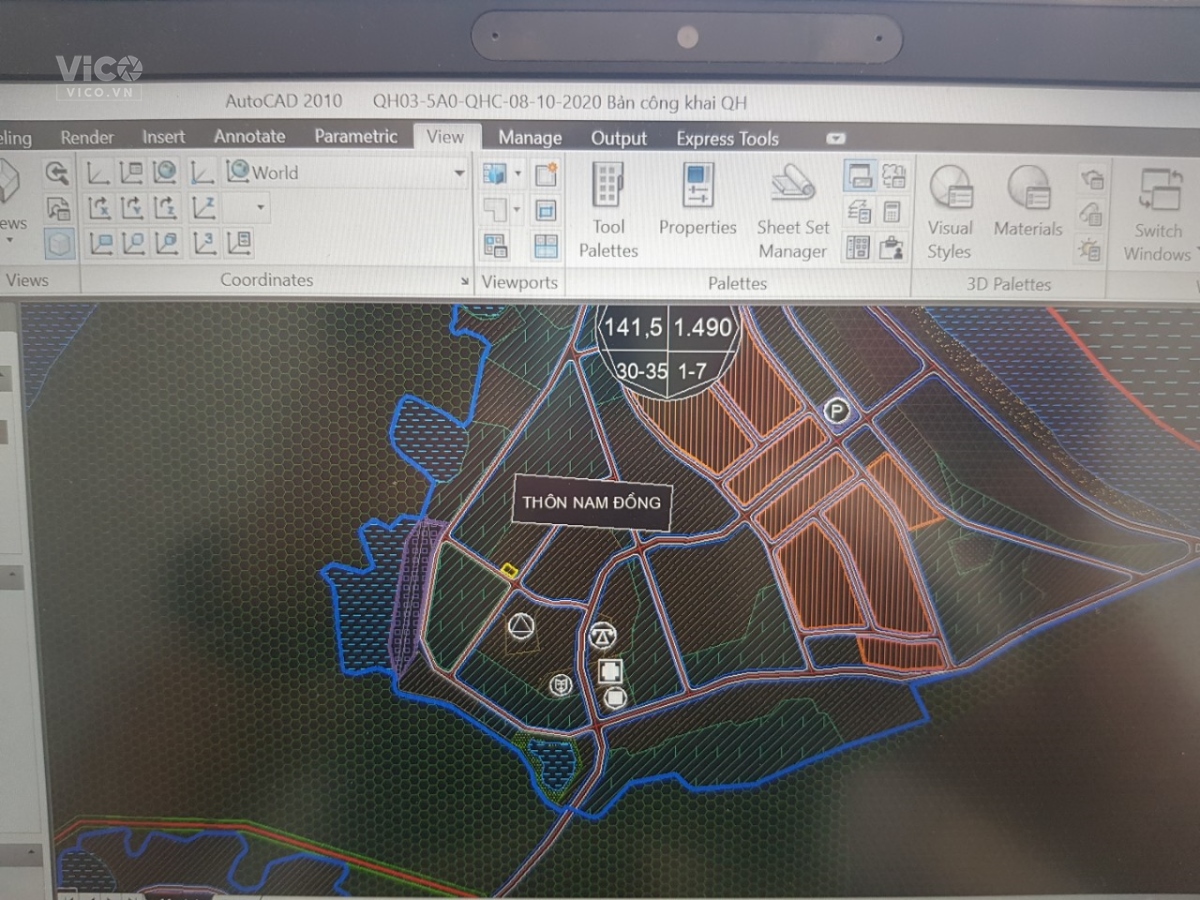Open DesignCenter palette icon
The height and width of the screenshot is (900, 1200).
tap(858, 246)
